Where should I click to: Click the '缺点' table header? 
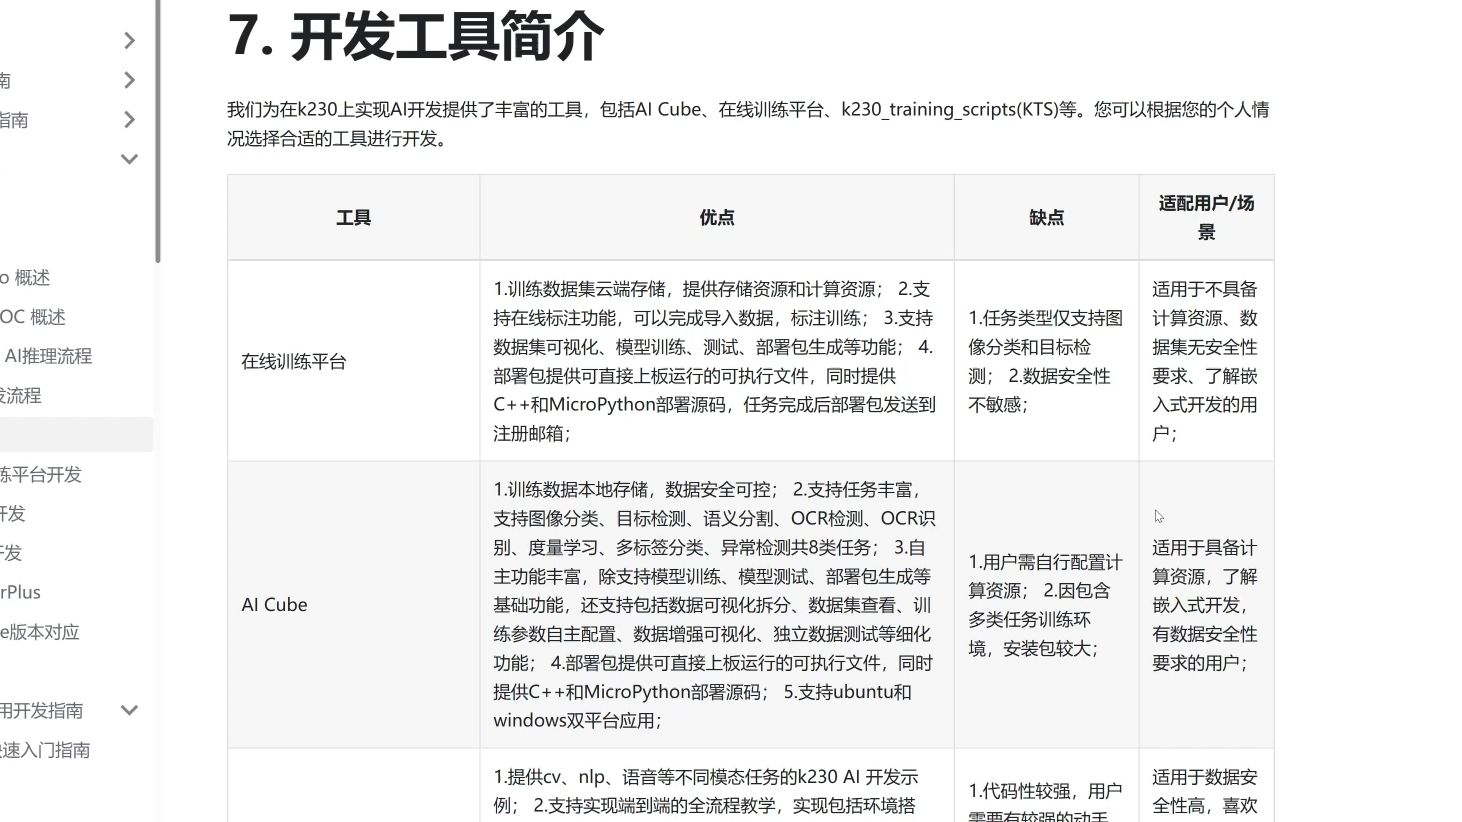tap(1047, 218)
